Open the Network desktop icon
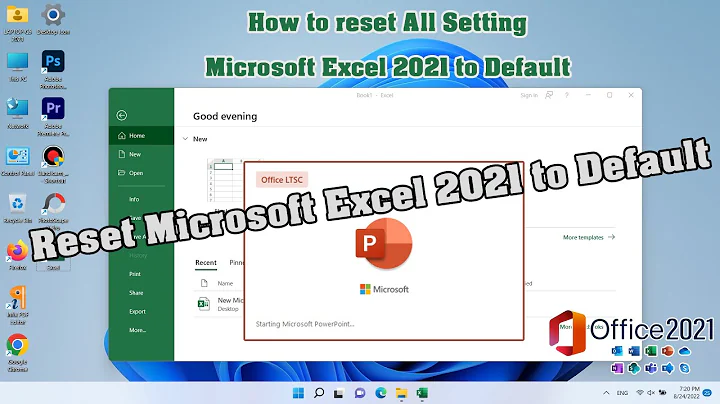Screen dimensions: 720x404 (17, 113)
